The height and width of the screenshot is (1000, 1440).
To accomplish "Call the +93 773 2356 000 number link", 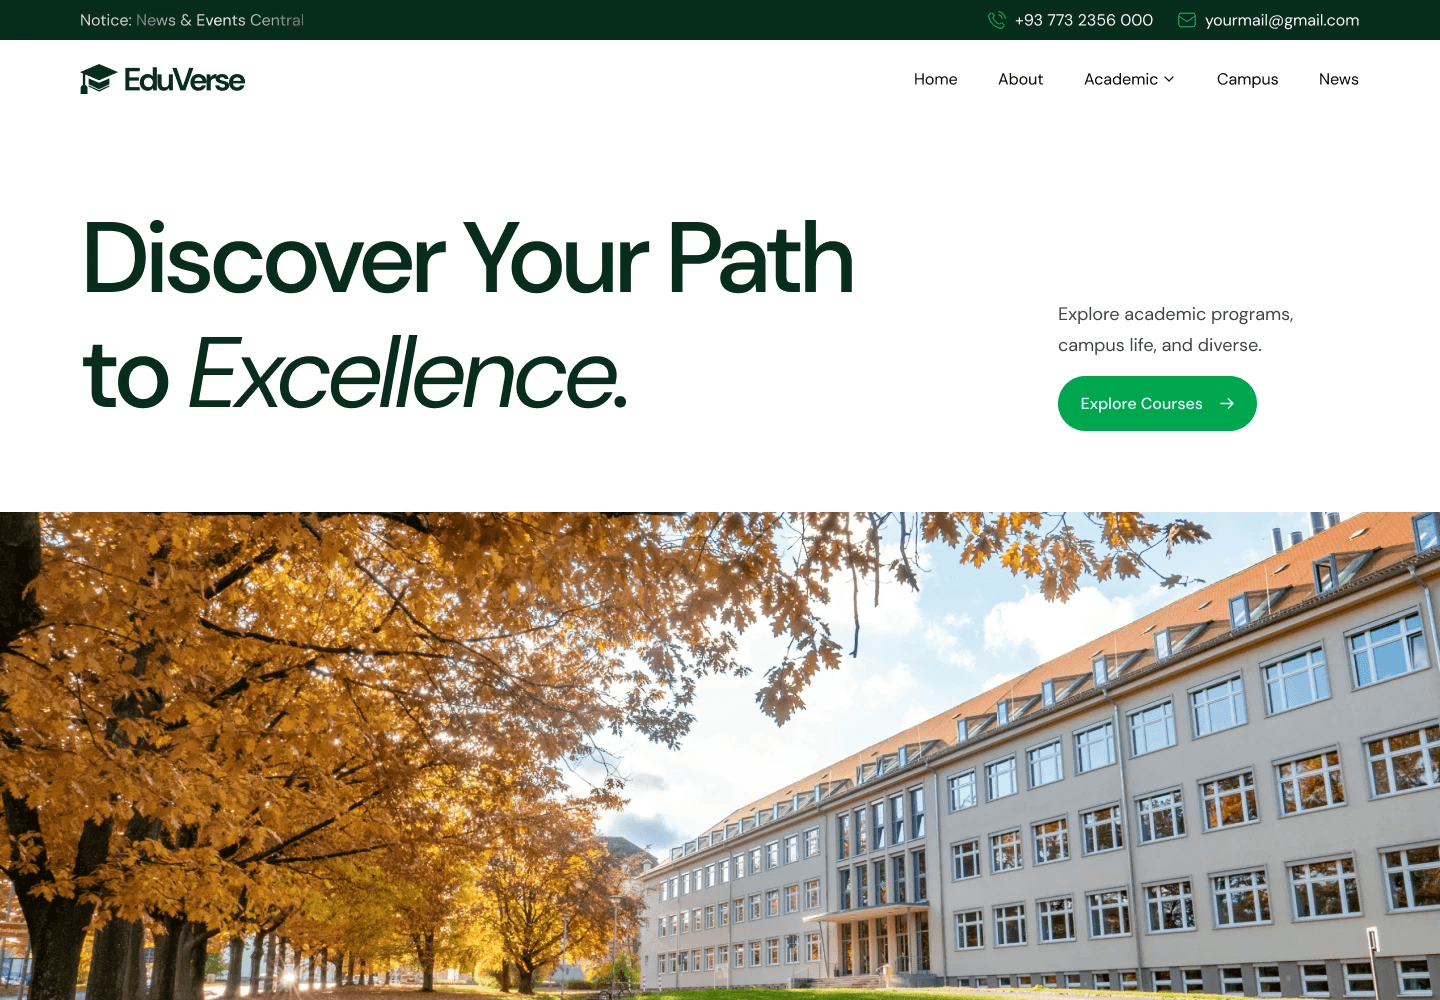I will (1083, 20).
